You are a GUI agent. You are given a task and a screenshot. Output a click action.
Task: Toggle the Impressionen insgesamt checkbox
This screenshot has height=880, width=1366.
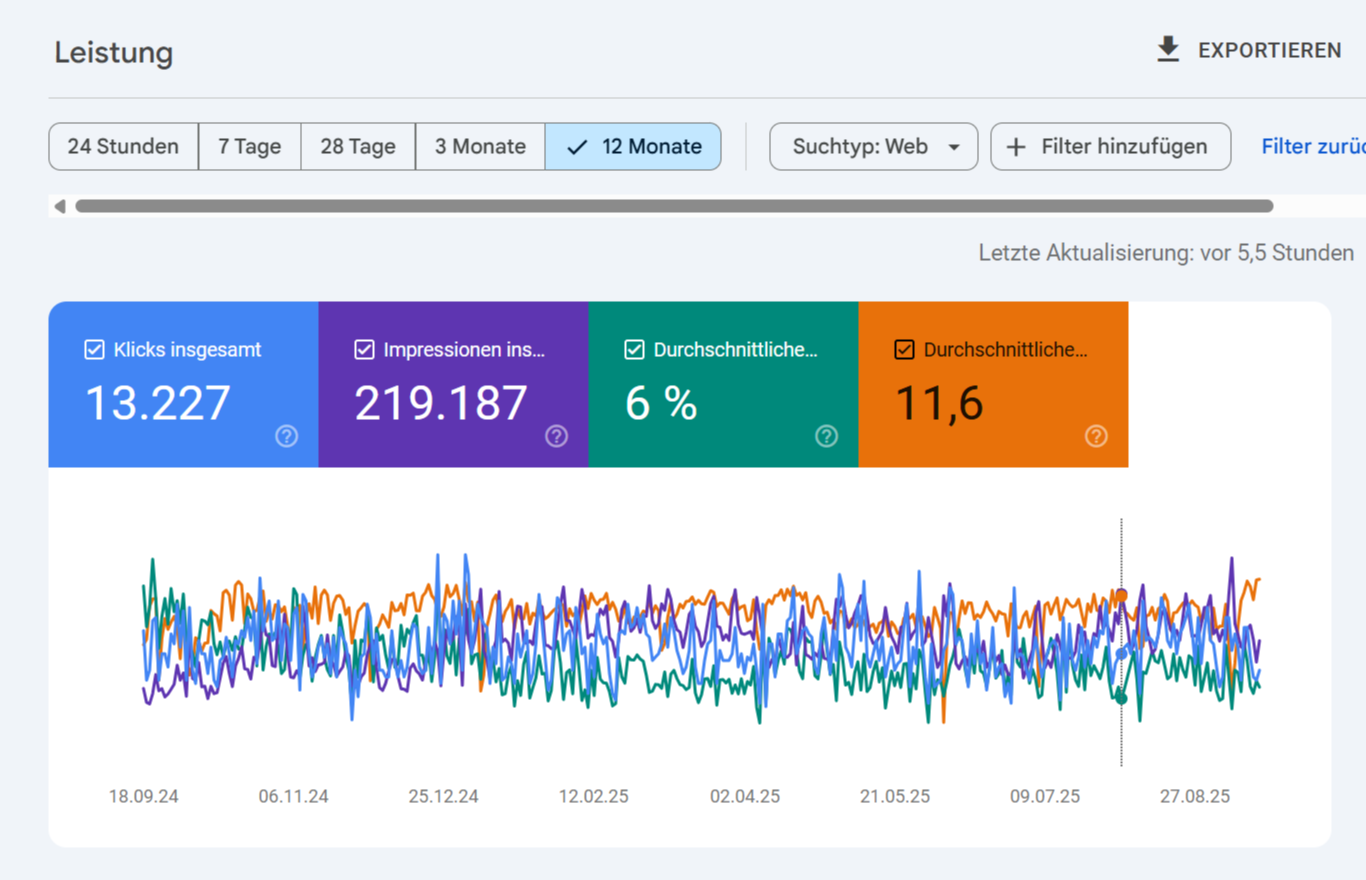[364, 350]
